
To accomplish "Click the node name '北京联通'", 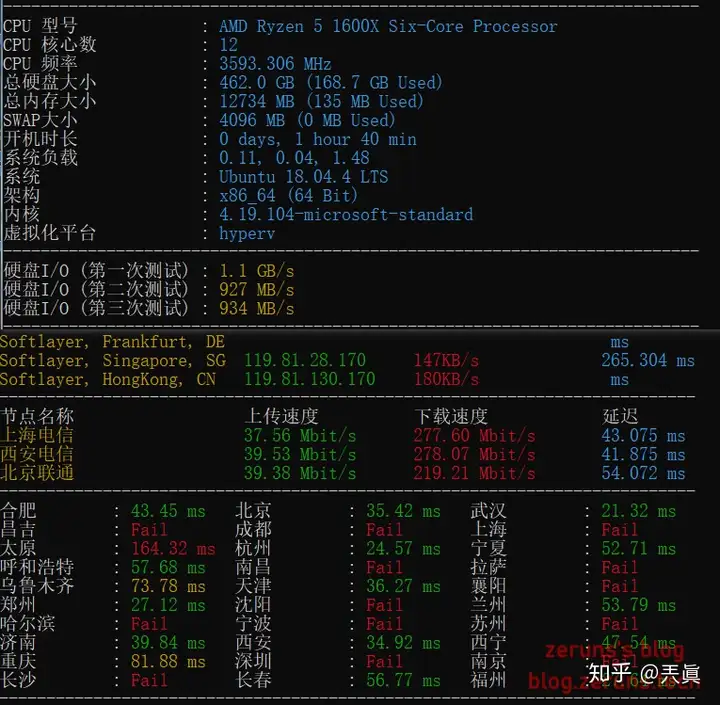I will [37, 473].
